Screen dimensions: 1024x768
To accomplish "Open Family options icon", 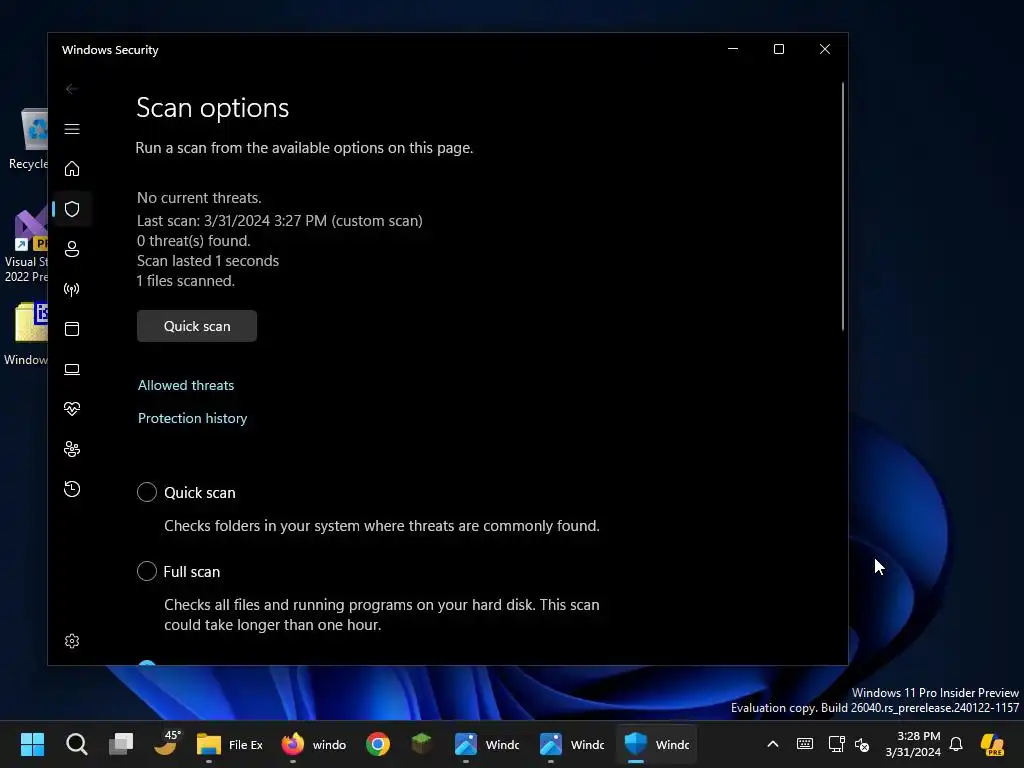I will 72,449.
